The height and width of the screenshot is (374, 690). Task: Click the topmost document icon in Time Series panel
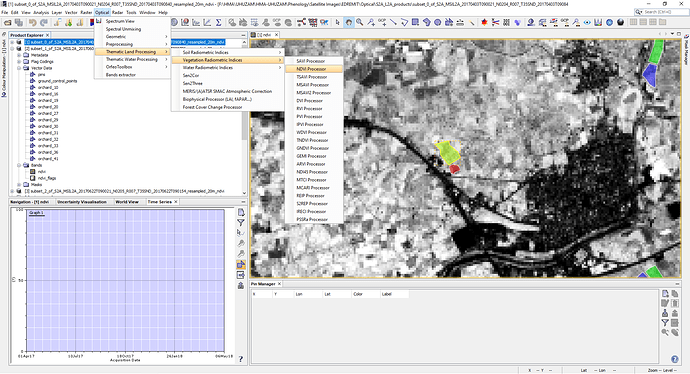(x=241, y=212)
